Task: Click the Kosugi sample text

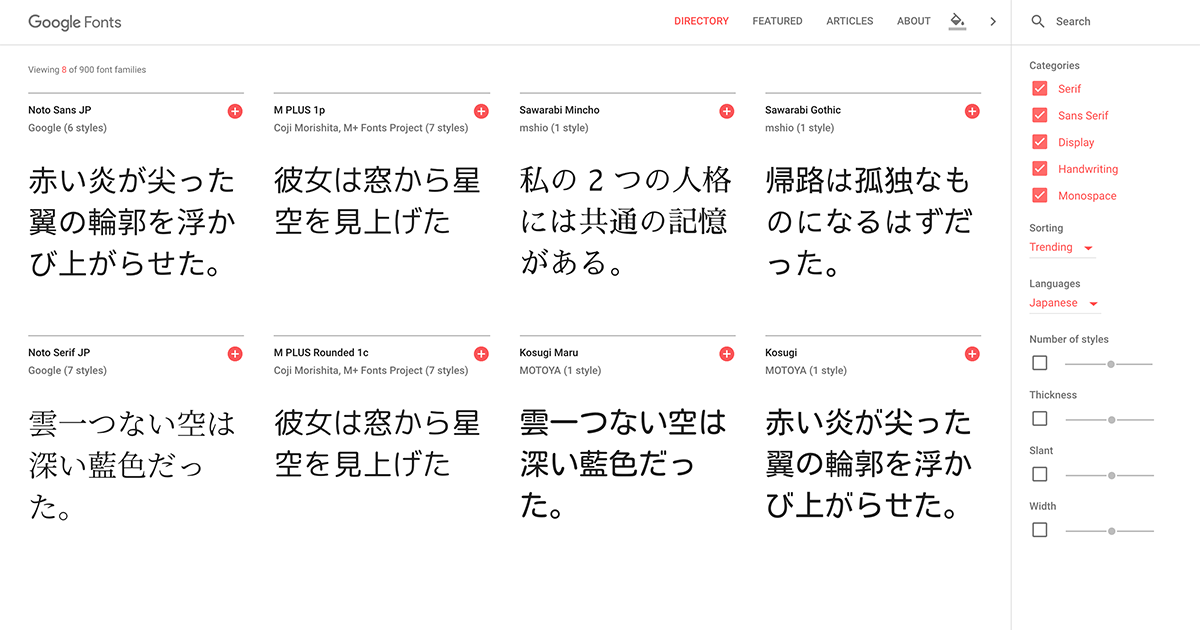Action: tap(868, 465)
